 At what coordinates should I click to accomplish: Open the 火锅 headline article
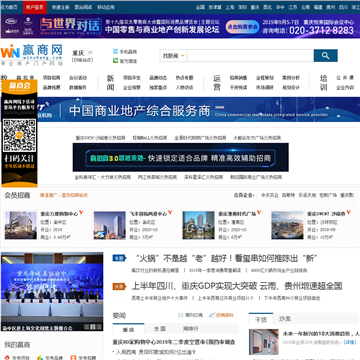pyautogui.click(x=227, y=258)
